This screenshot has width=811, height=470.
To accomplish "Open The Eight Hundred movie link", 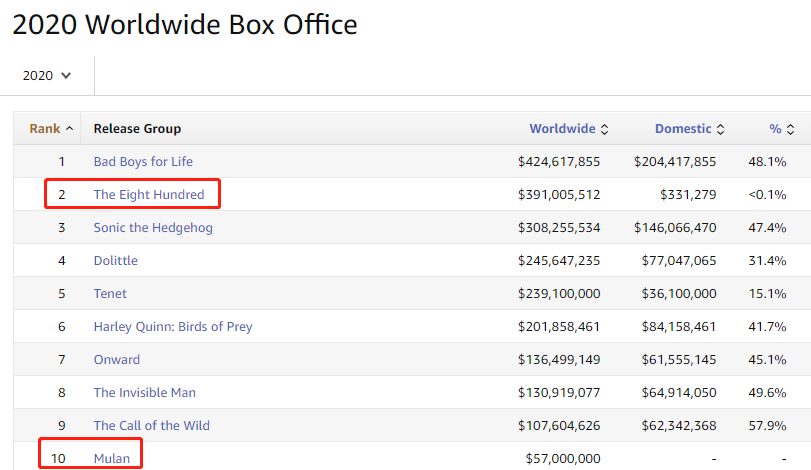I will coord(149,194).
